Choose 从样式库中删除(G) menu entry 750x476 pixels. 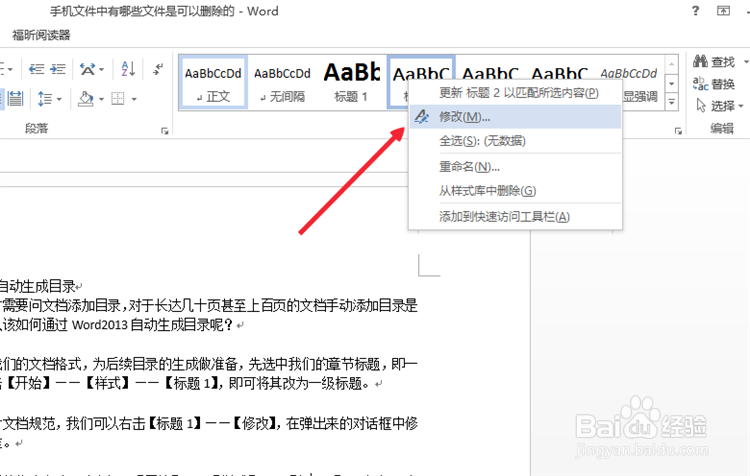click(516, 191)
